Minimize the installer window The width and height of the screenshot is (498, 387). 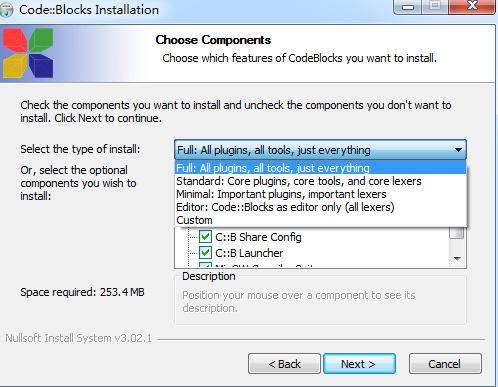408,7
